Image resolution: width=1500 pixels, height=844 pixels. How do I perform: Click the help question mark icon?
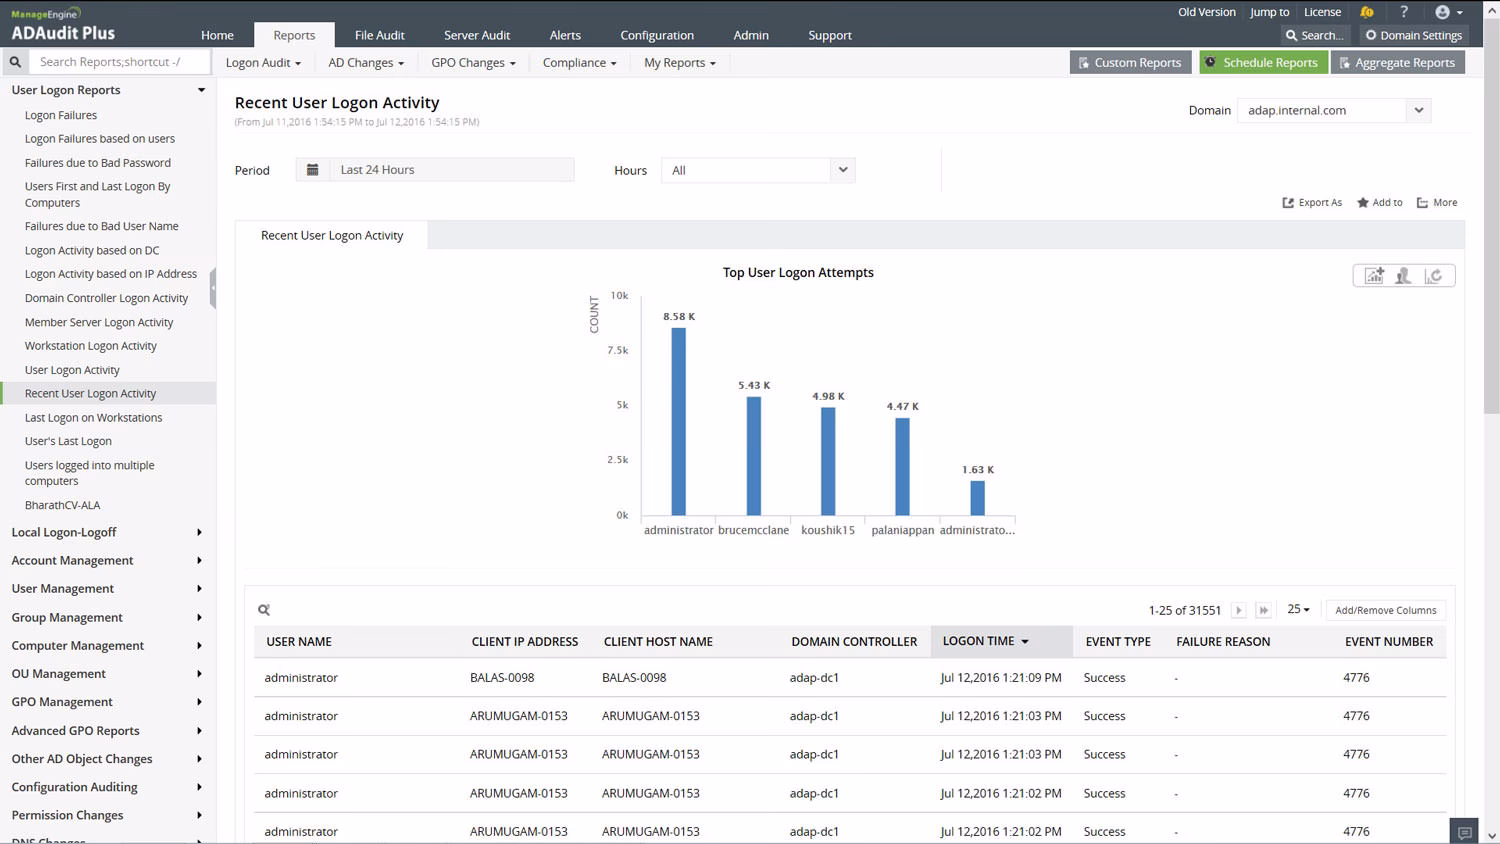coord(1404,12)
